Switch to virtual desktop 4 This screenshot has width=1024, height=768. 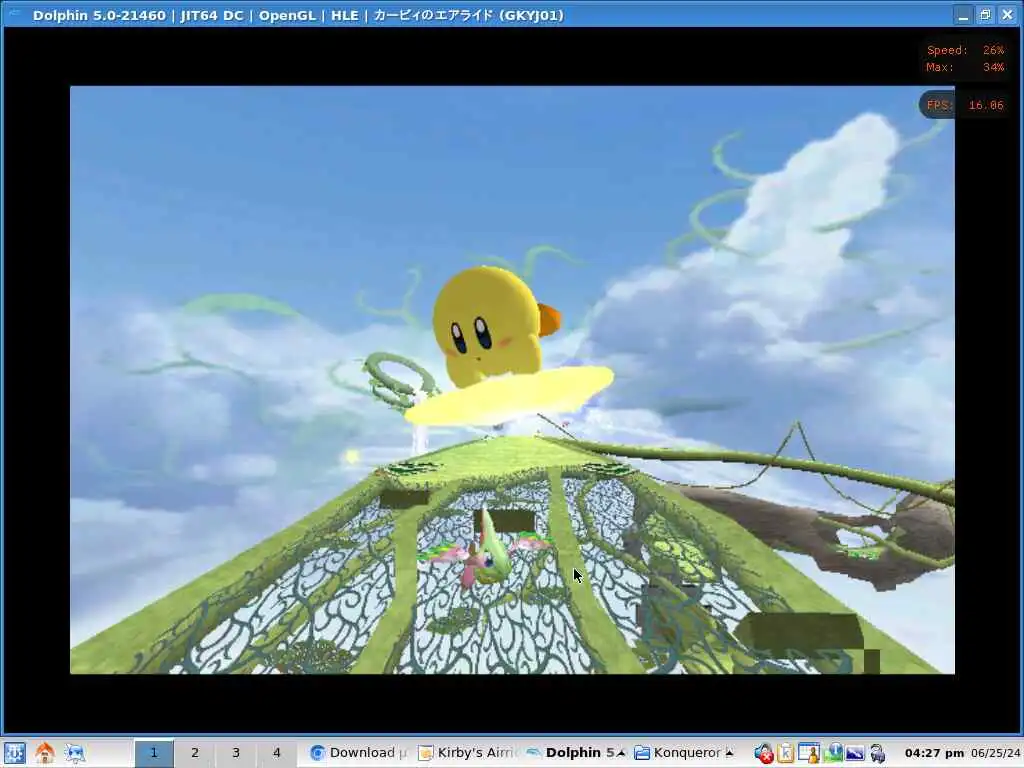(x=276, y=753)
